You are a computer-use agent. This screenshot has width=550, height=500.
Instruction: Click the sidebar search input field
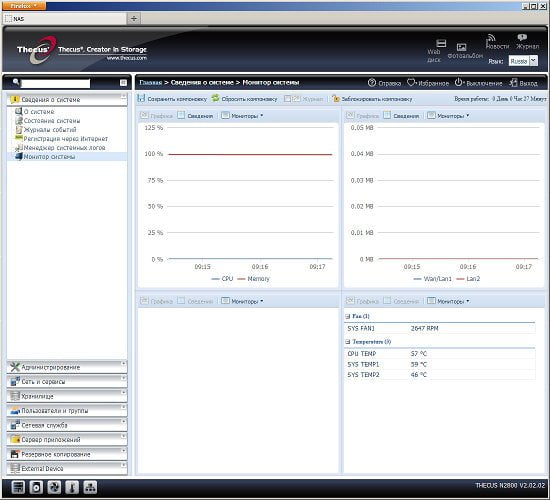pos(55,83)
